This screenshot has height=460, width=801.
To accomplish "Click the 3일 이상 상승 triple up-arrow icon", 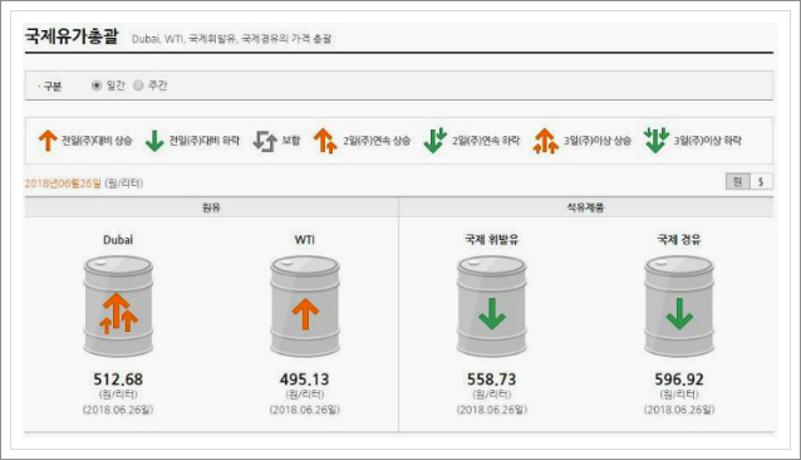I will tap(545, 141).
